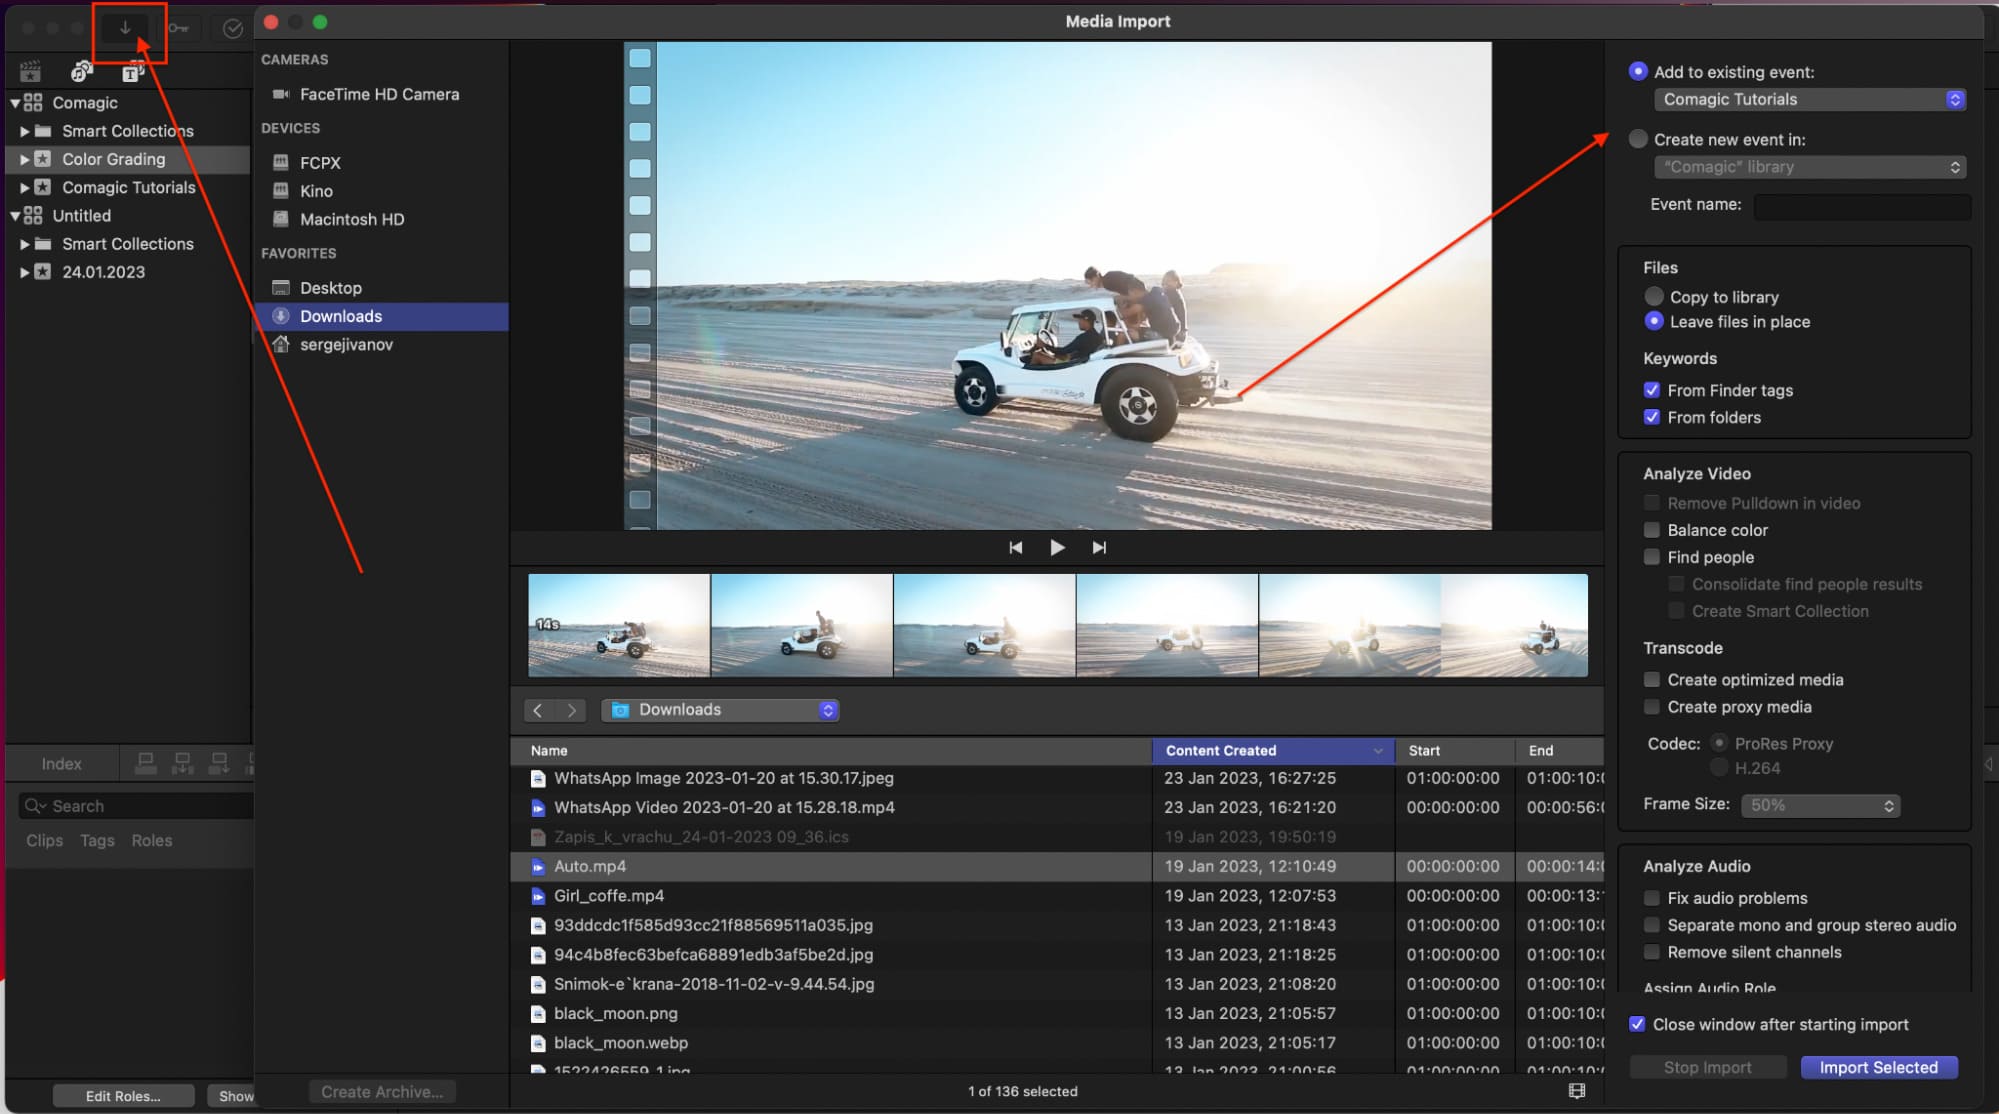This screenshot has width=1999, height=1114.
Task: Toggle filmstrip/list view icon in import window
Action: click(x=1577, y=1091)
